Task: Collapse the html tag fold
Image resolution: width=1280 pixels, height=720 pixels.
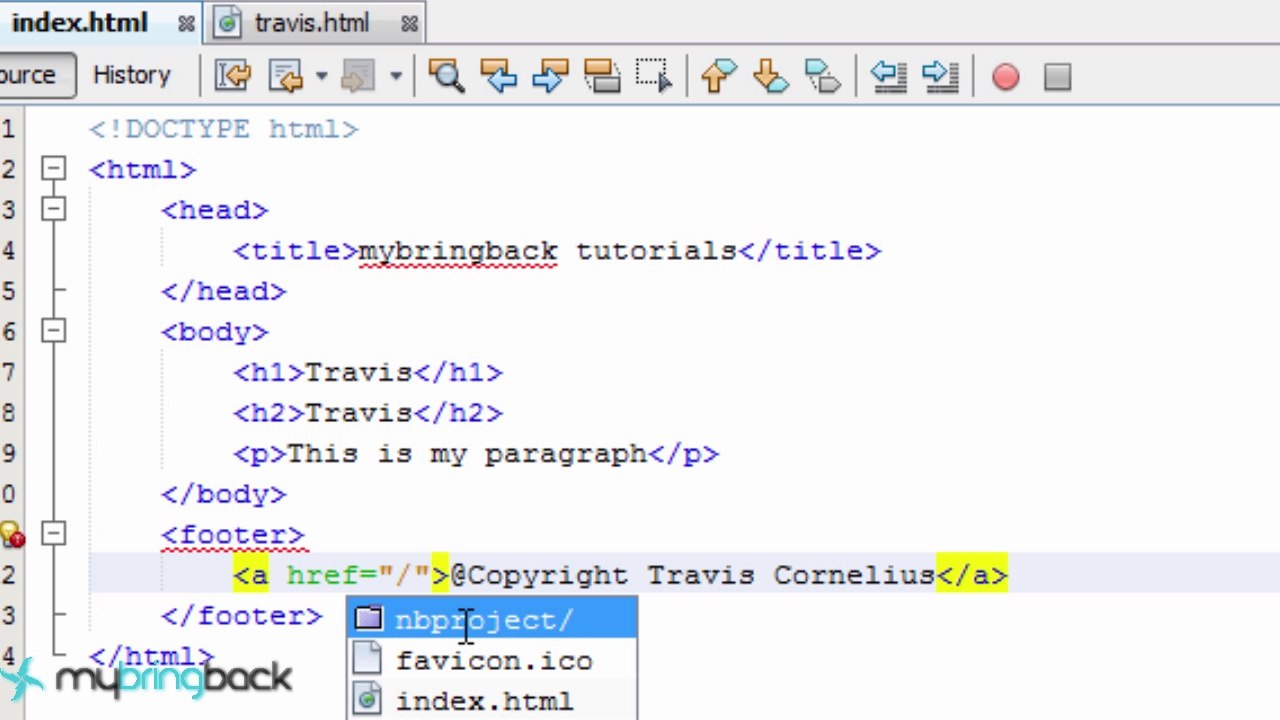Action: coord(54,169)
